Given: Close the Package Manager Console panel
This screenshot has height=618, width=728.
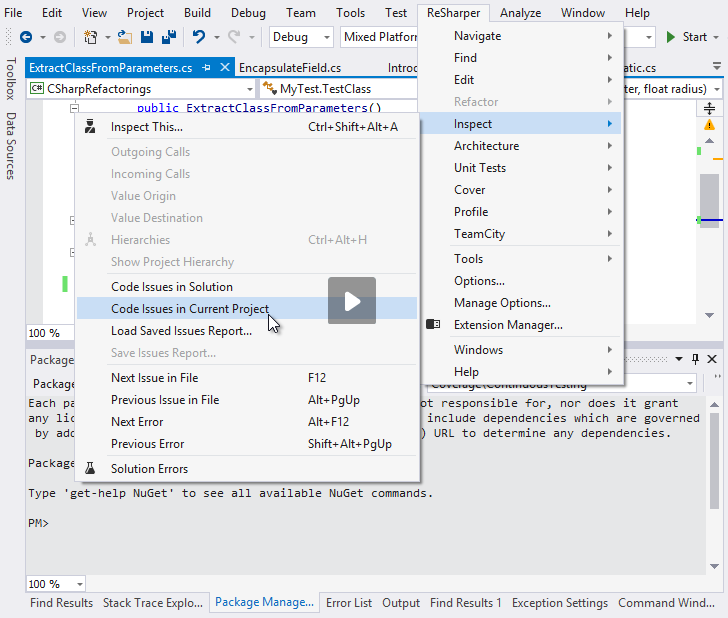Looking at the screenshot, I should (x=712, y=359).
